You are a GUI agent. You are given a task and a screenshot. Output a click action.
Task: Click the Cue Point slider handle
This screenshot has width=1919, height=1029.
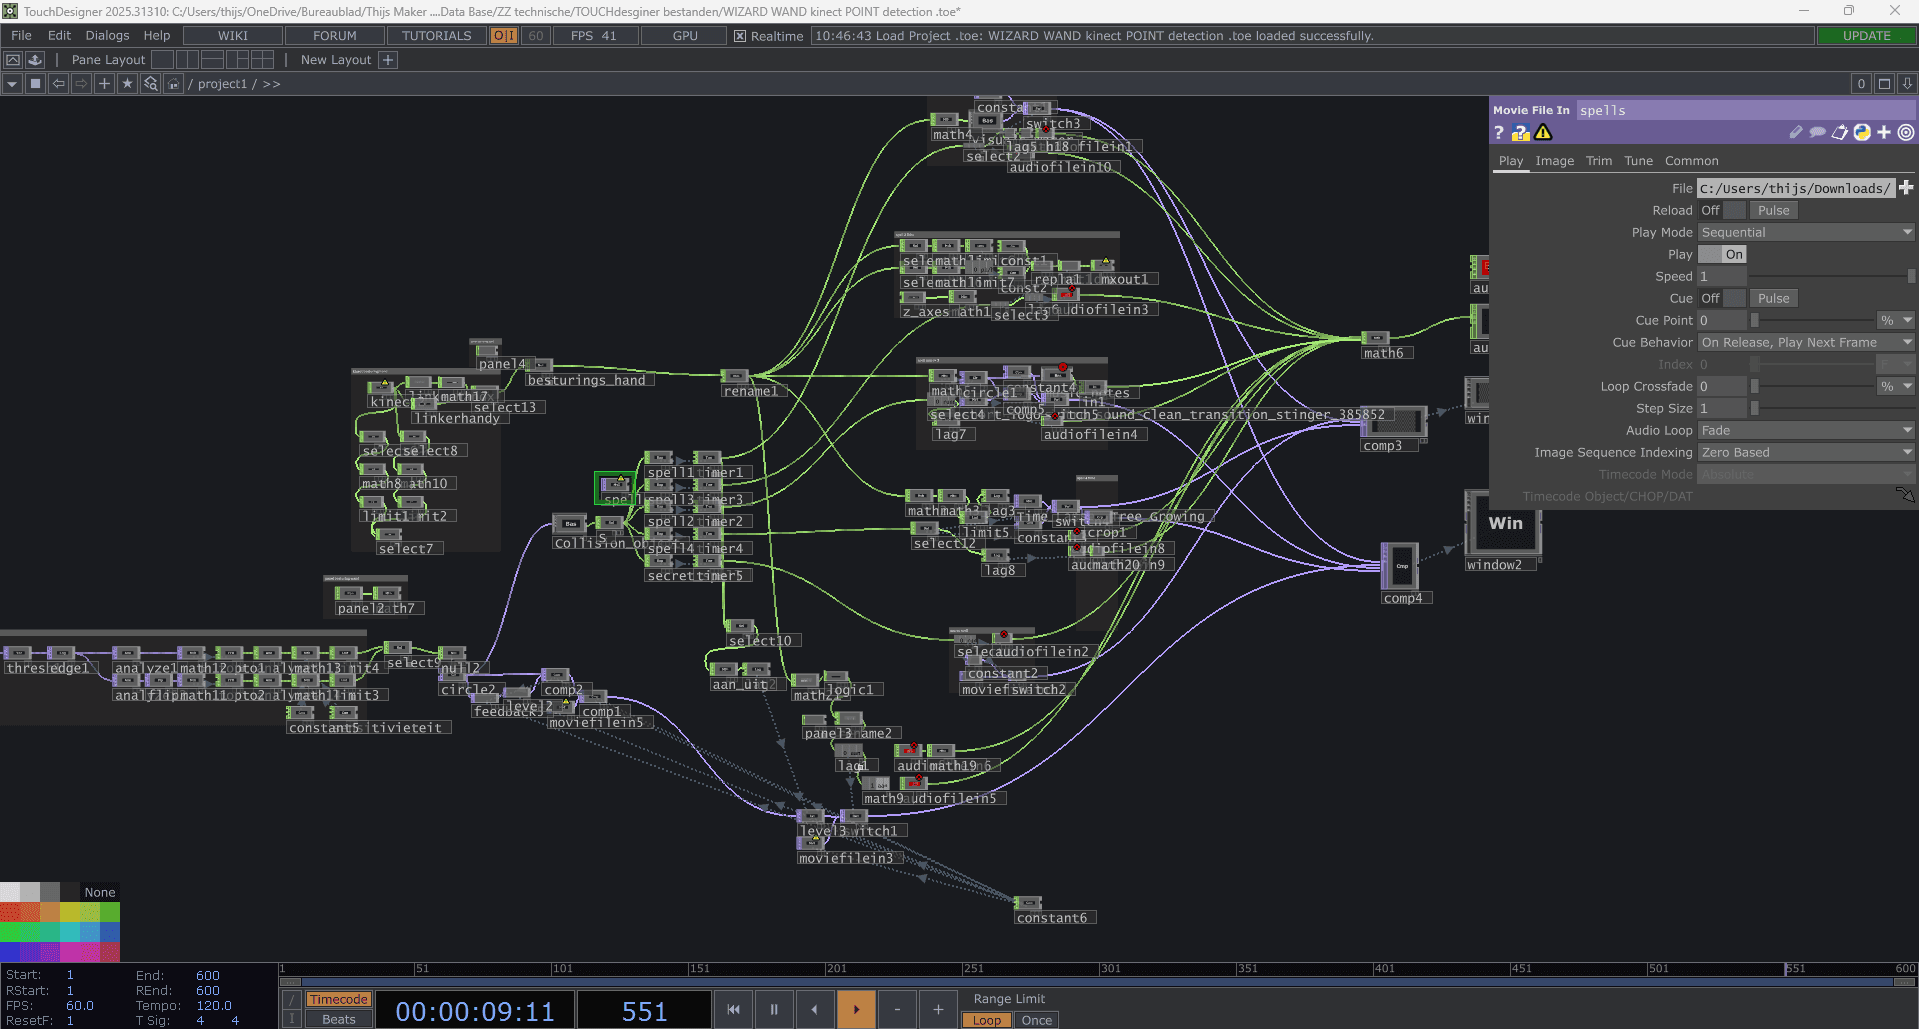point(1754,320)
